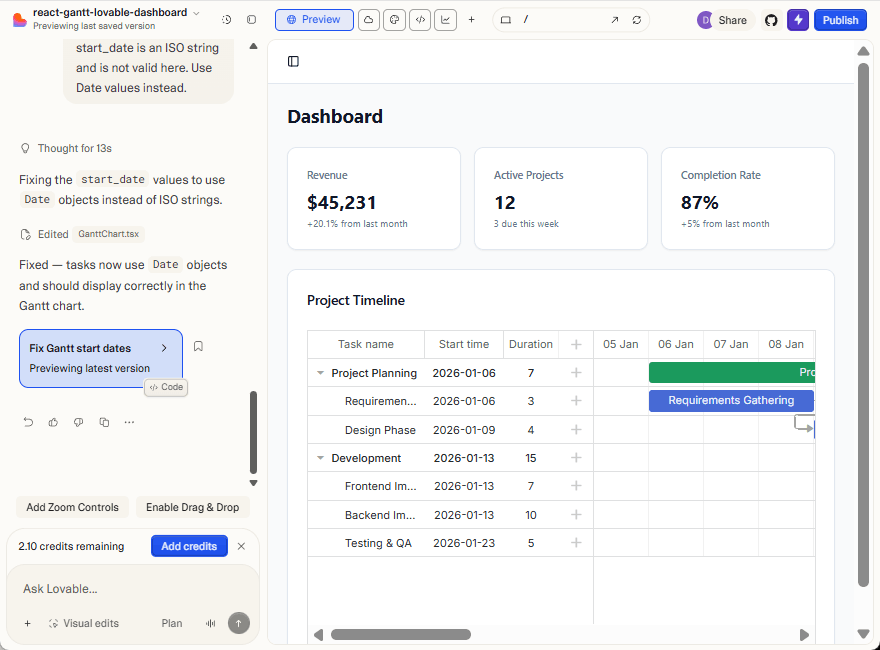The height and width of the screenshot is (650, 880).
Task: Publish the project
Action: click(840, 20)
